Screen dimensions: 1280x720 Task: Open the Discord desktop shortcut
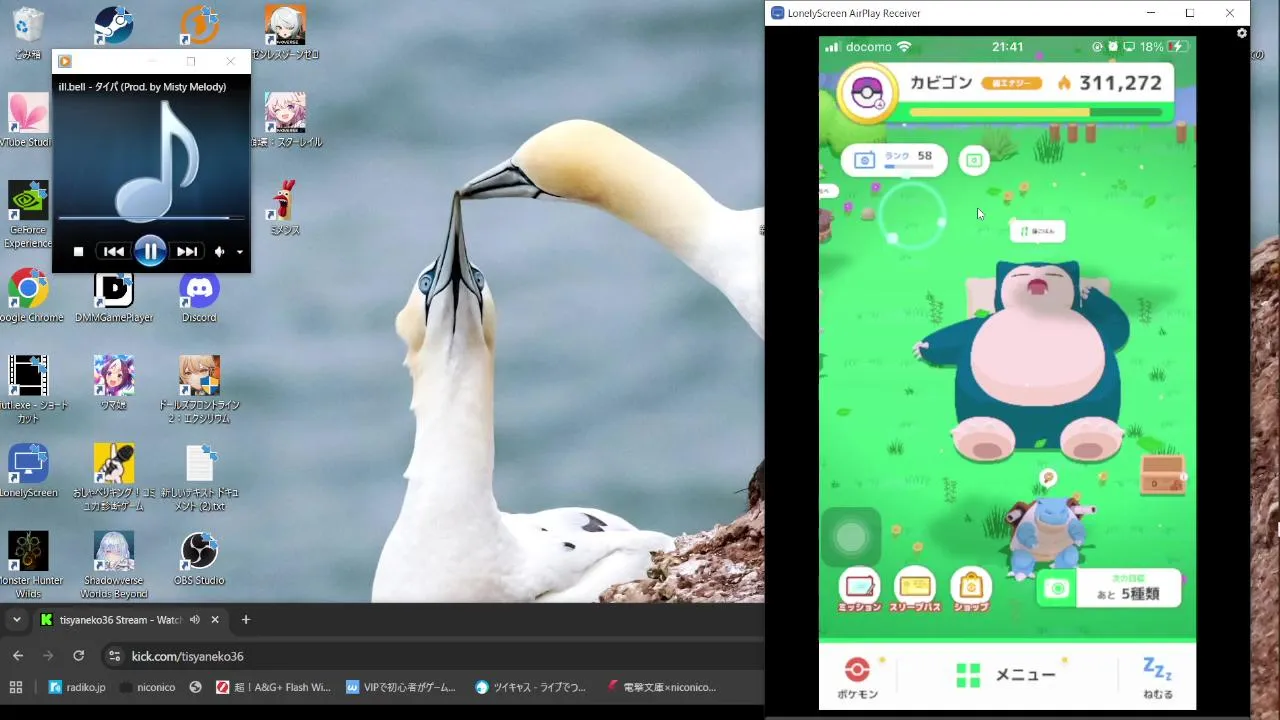point(199,295)
